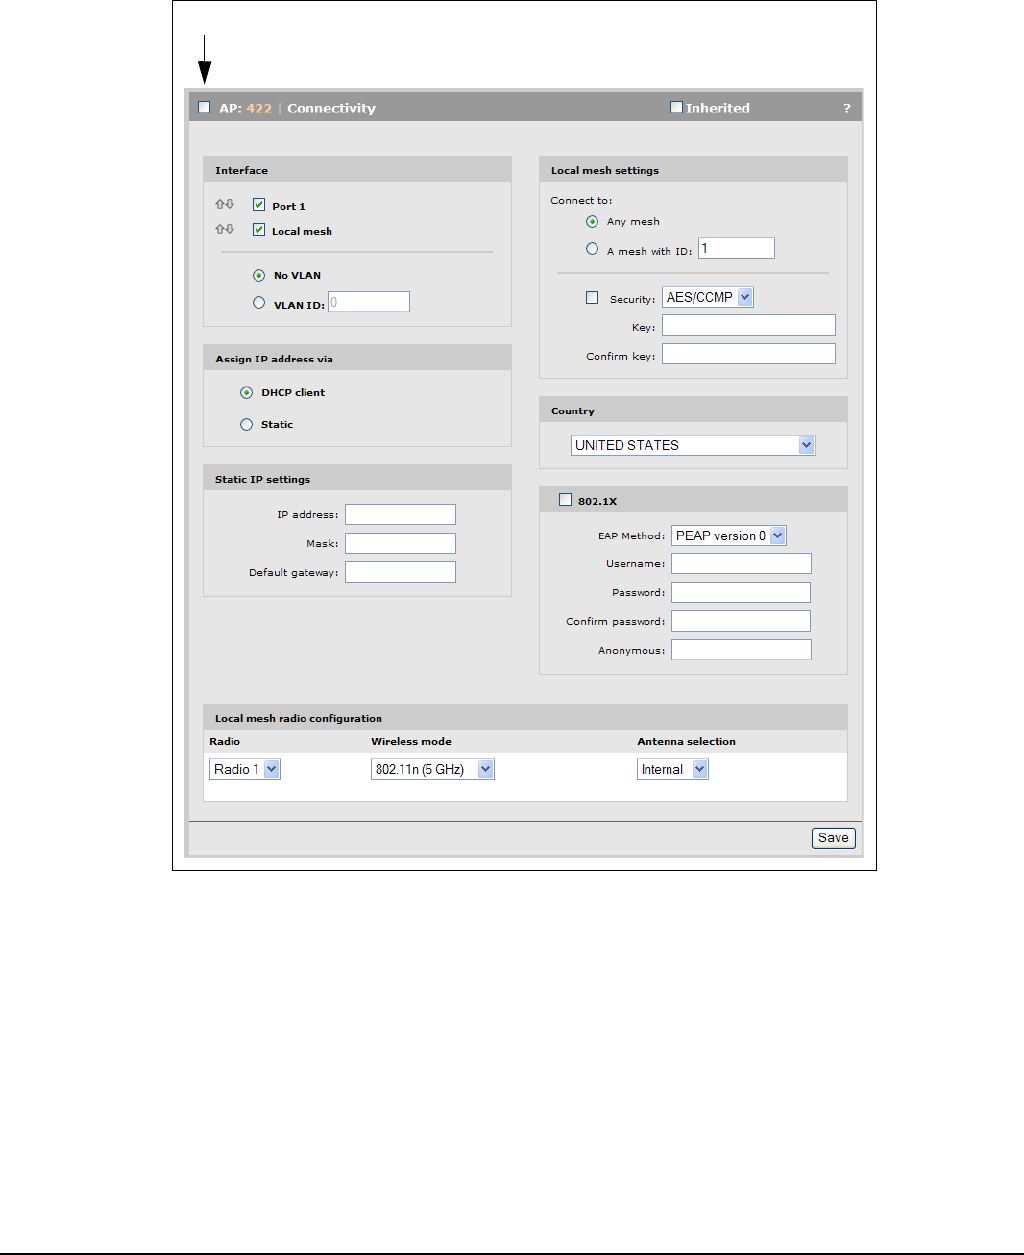Select A mesh with ID option
The image size is (1024, 1255).
pos(592,249)
